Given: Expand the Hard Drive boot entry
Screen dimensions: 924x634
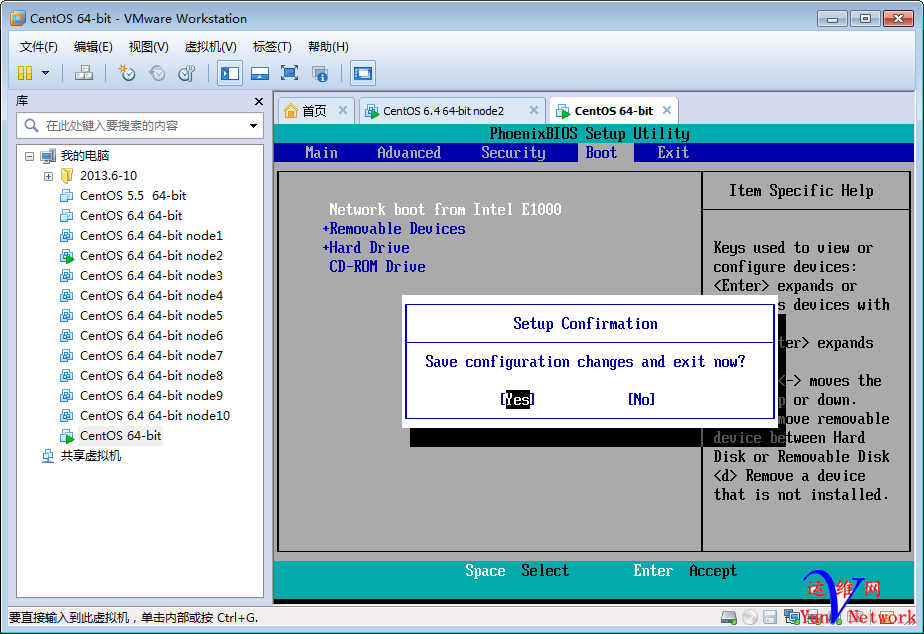Looking at the screenshot, I should pyautogui.click(x=366, y=247).
